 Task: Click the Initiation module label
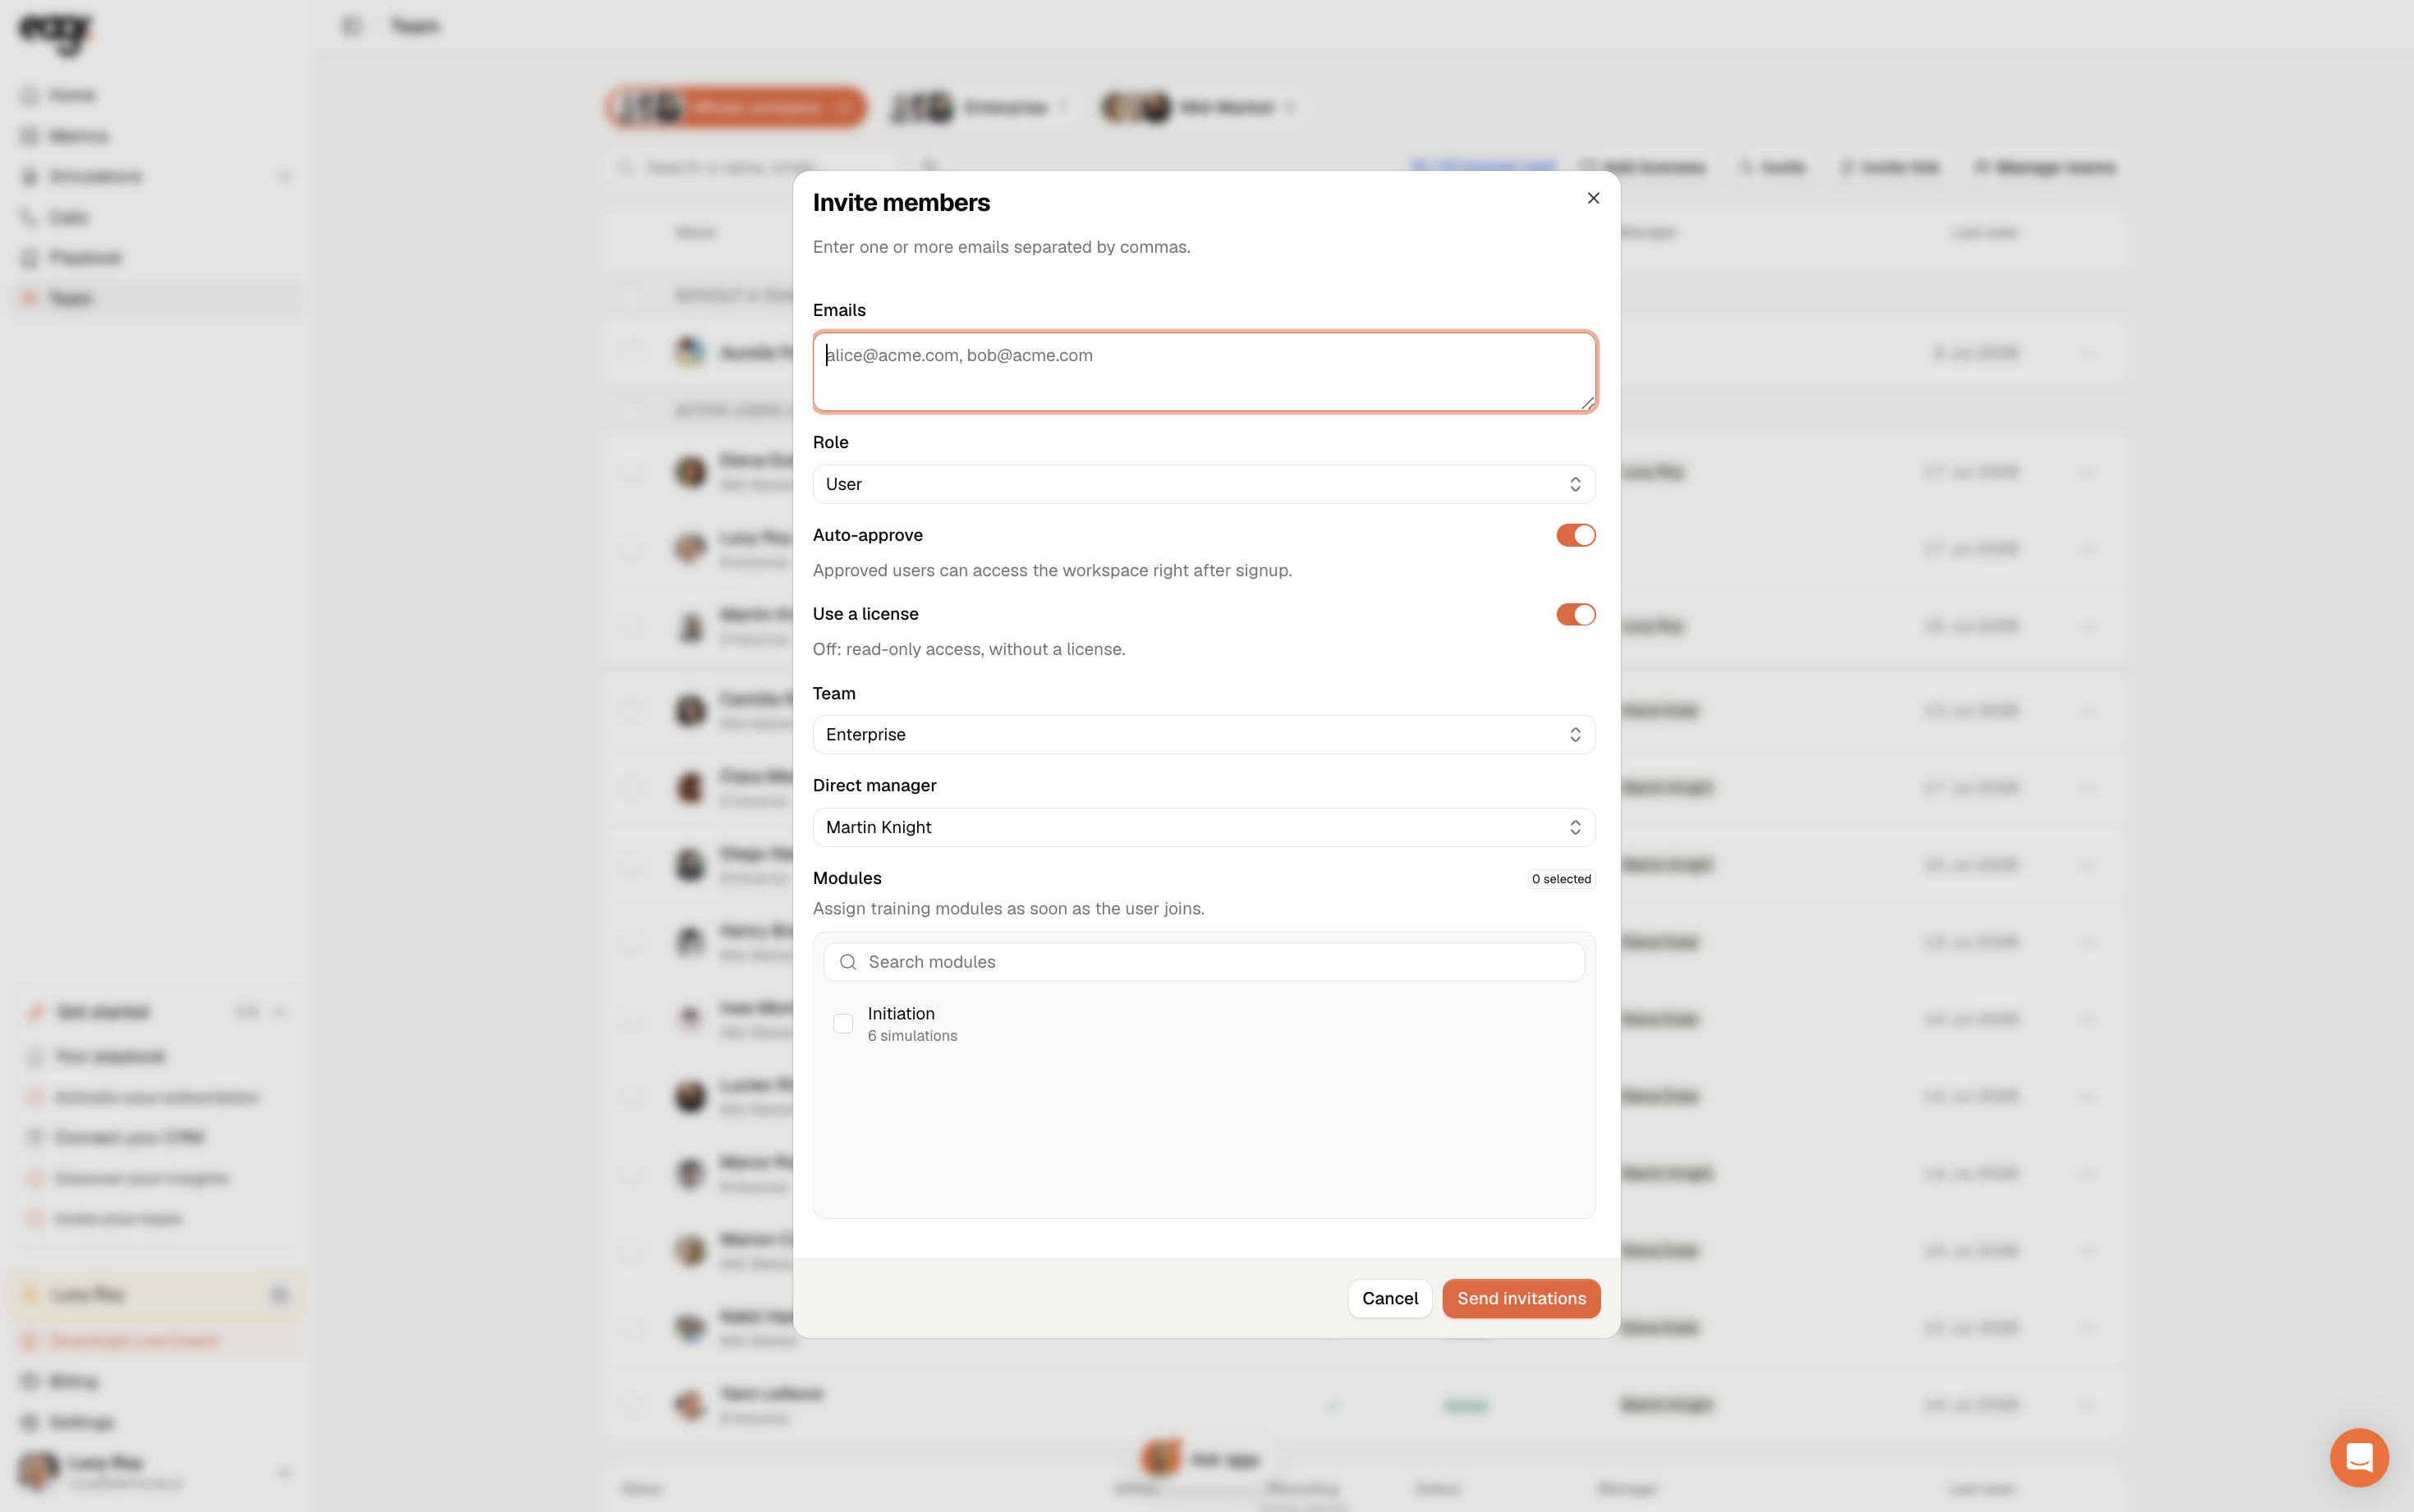pos(901,1013)
